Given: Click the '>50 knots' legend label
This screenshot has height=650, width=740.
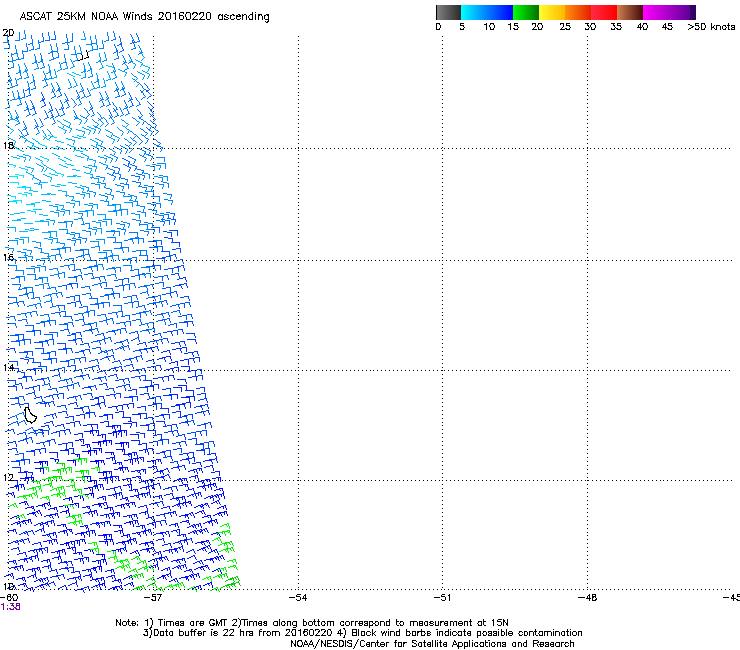Looking at the screenshot, I should [x=711, y=27].
